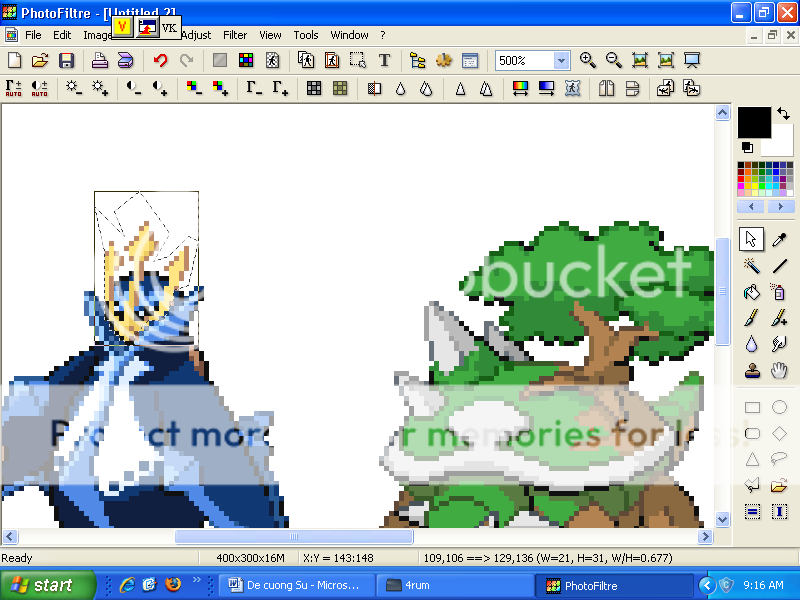Show previous palette colors with left arrow

click(x=751, y=207)
